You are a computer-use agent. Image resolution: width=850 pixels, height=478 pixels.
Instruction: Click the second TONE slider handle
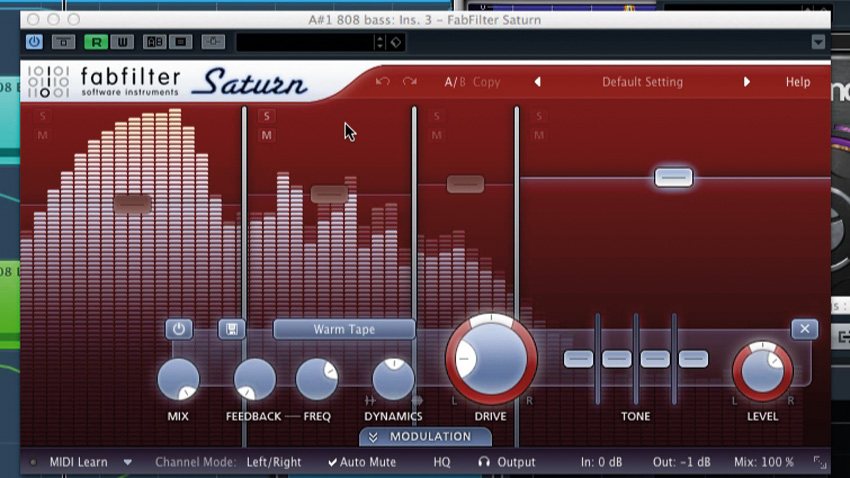point(617,359)
